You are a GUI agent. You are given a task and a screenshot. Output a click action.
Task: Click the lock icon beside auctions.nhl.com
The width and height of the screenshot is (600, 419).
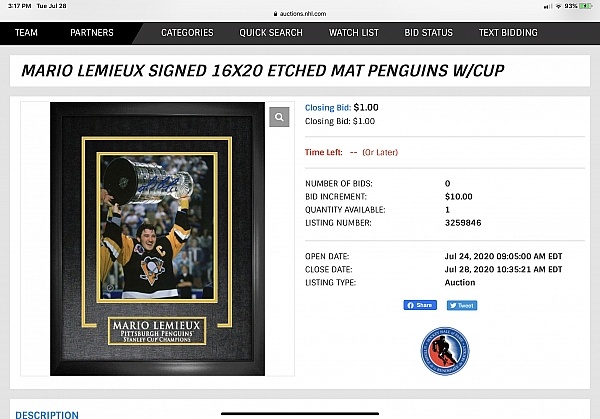click(x=275, y=14)
